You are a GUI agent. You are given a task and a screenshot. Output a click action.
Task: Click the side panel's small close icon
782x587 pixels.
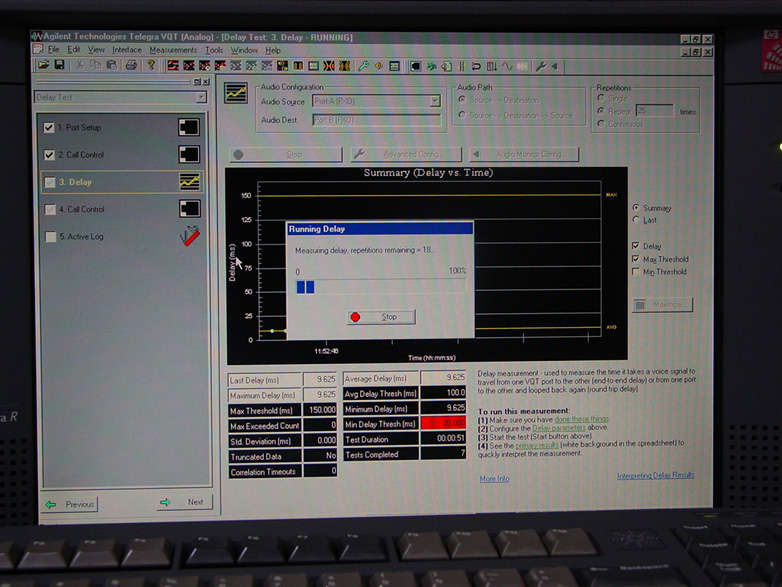pos(206,82)
